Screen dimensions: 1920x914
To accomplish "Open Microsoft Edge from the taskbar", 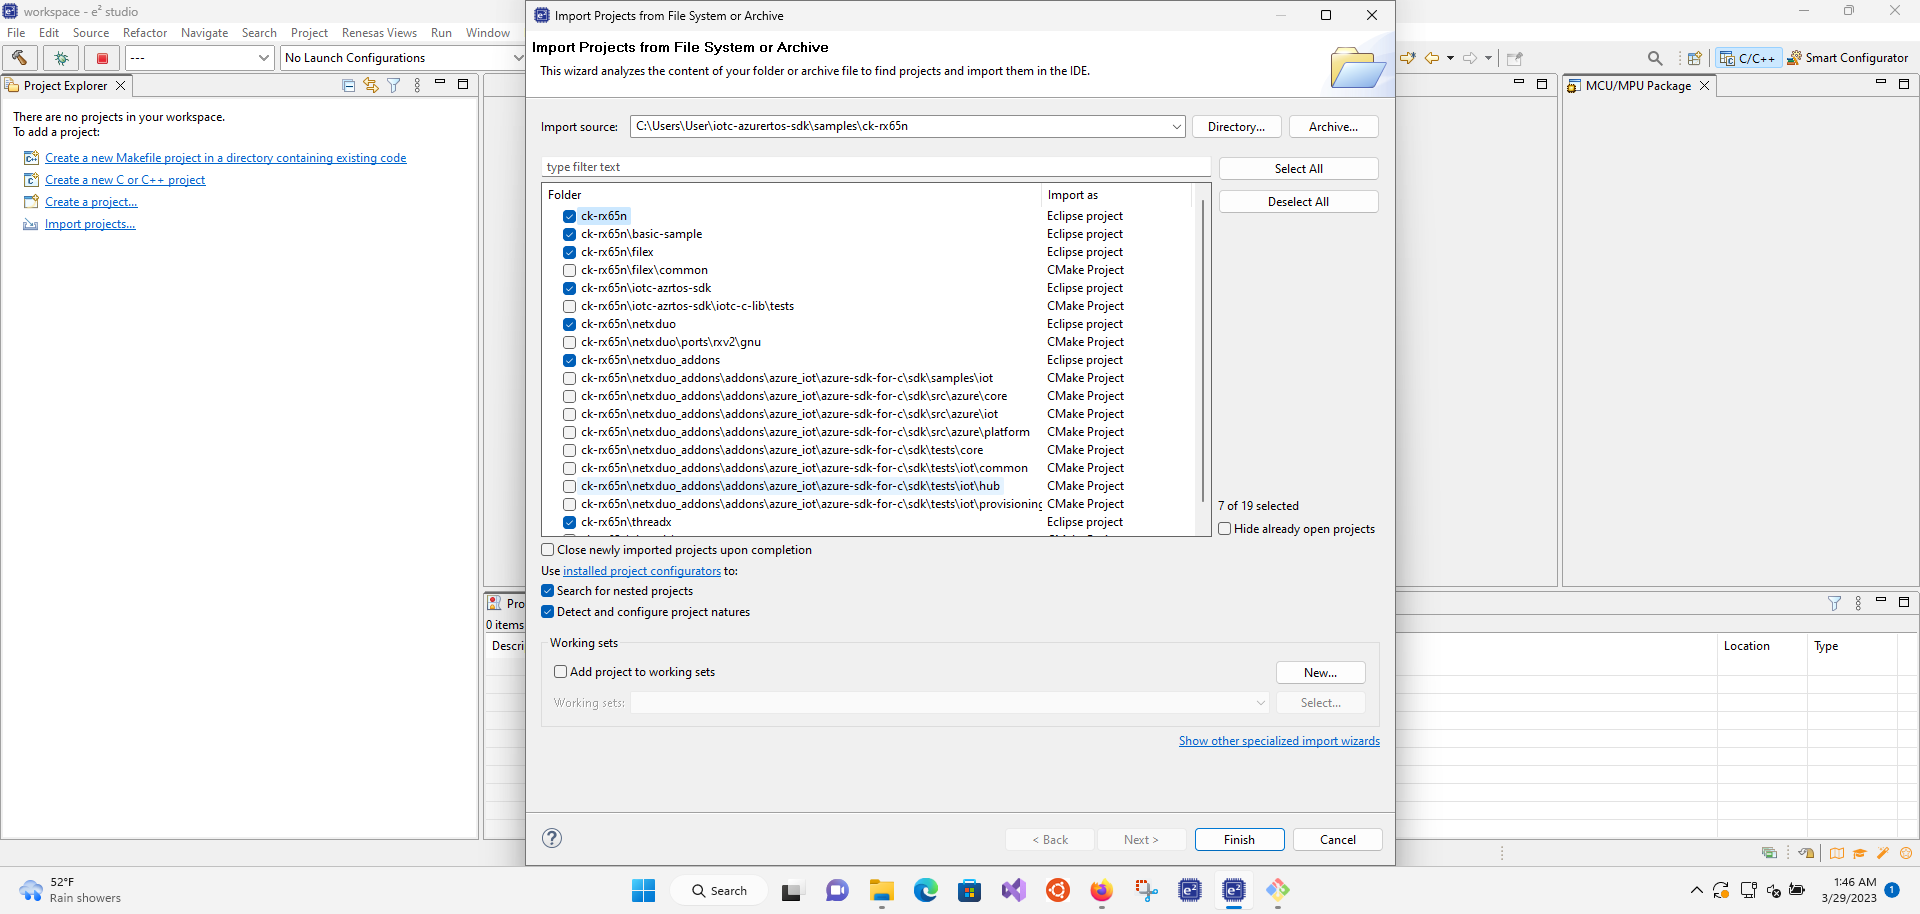I will pos(926,890).
